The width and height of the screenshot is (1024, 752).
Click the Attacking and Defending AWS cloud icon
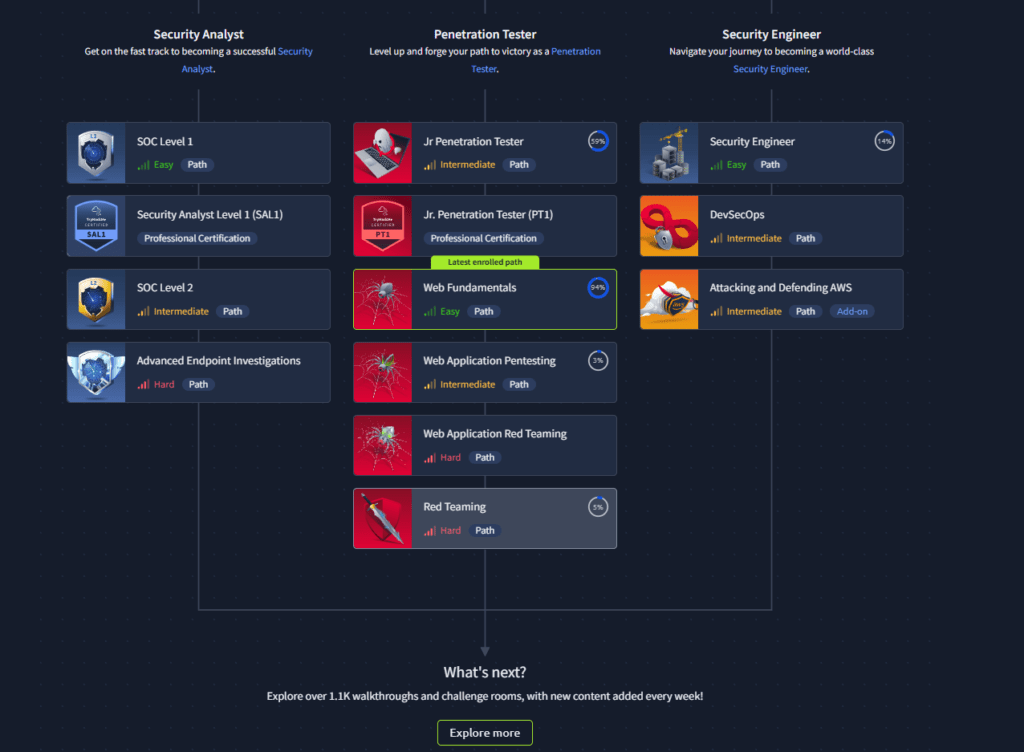tap(669, 299)
